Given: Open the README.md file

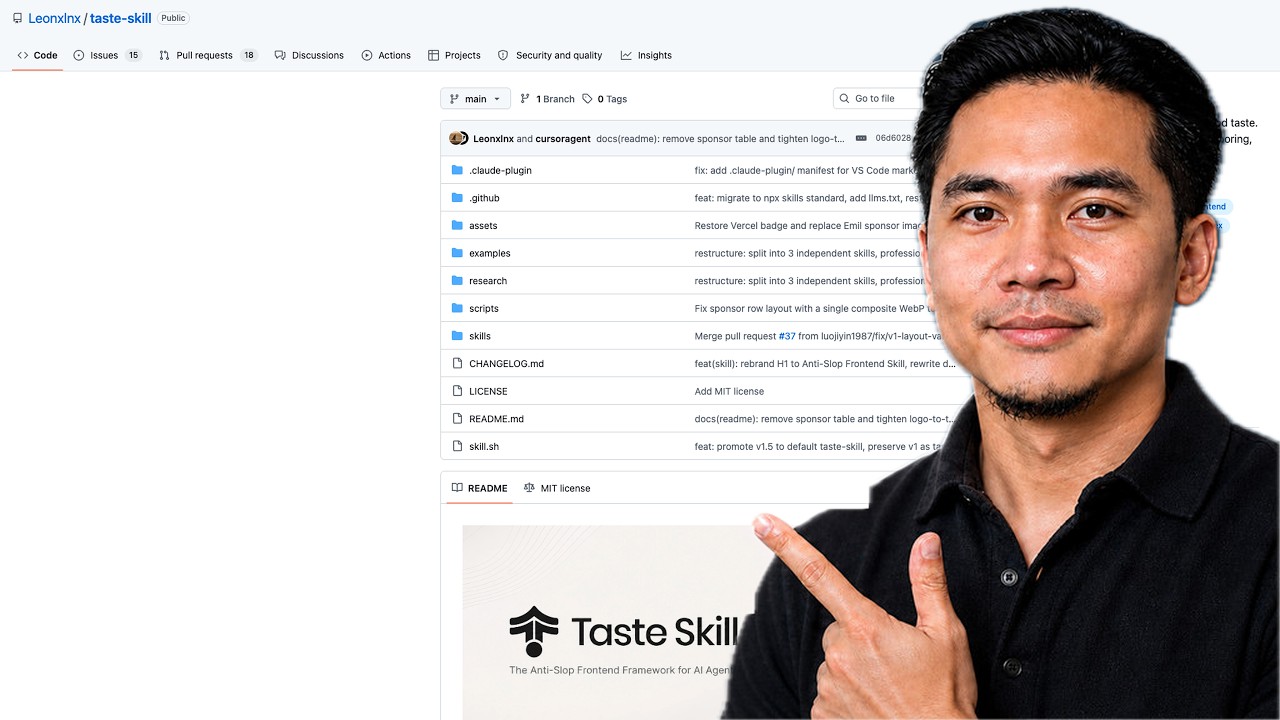Looking at the screenshot, I should tap(496, 419).
